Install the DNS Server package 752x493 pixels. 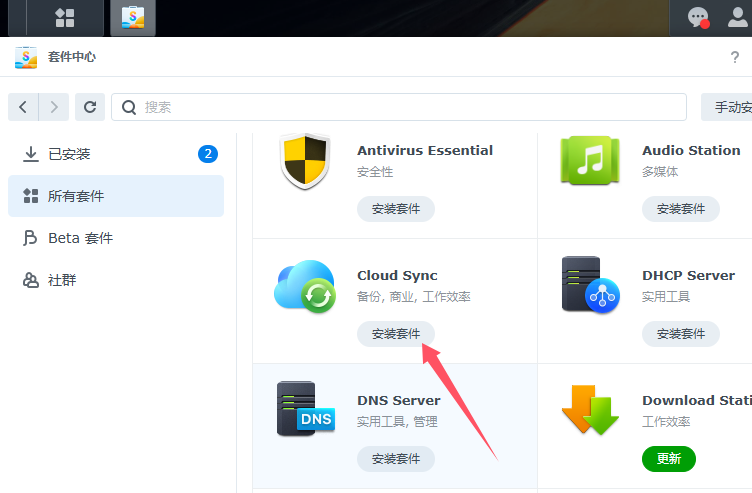tap(396, 459)
